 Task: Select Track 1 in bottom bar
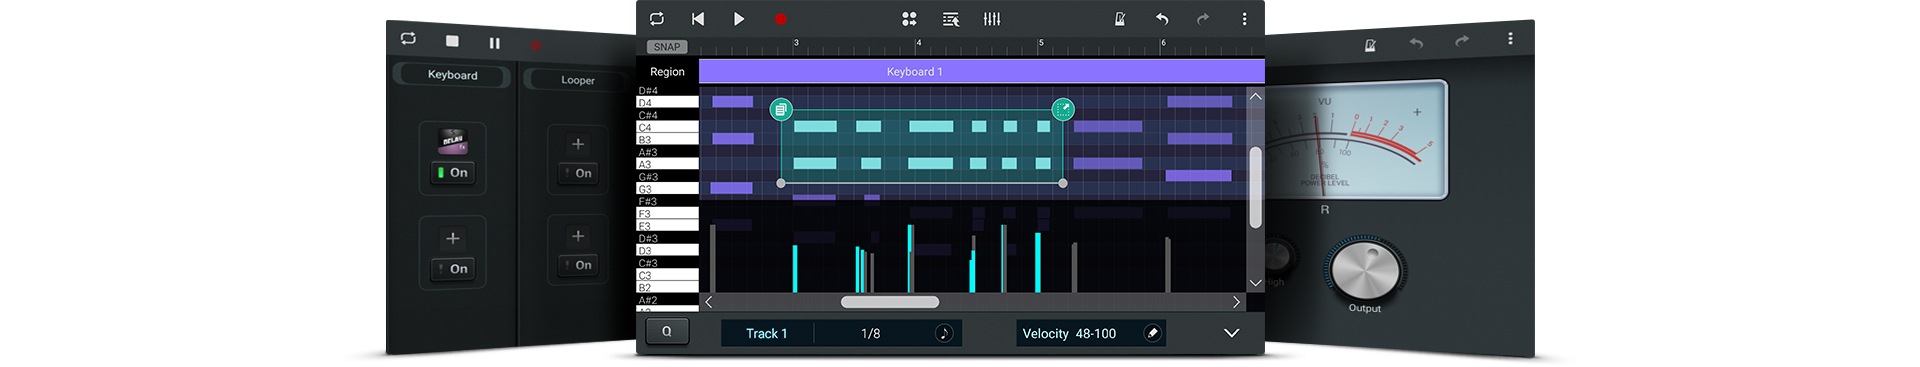[767, 333]
